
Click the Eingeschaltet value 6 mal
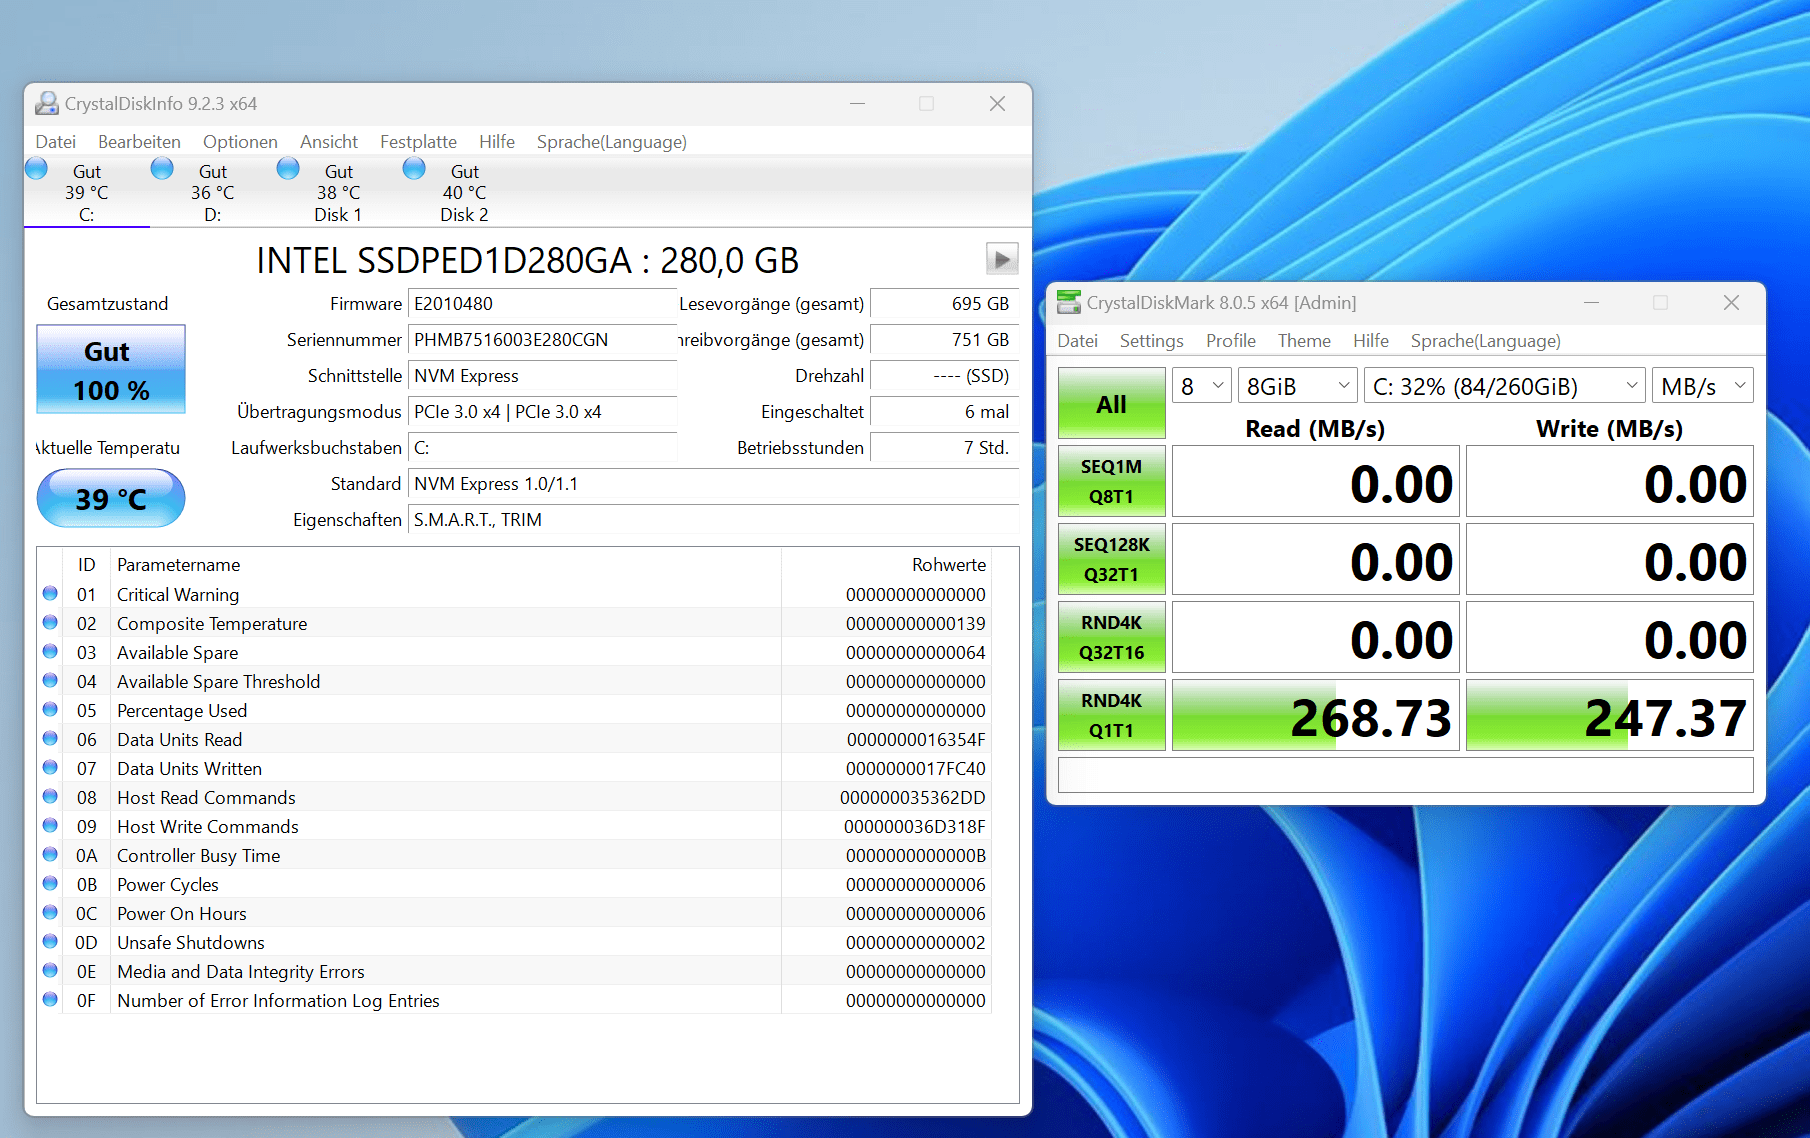point(944,412)
